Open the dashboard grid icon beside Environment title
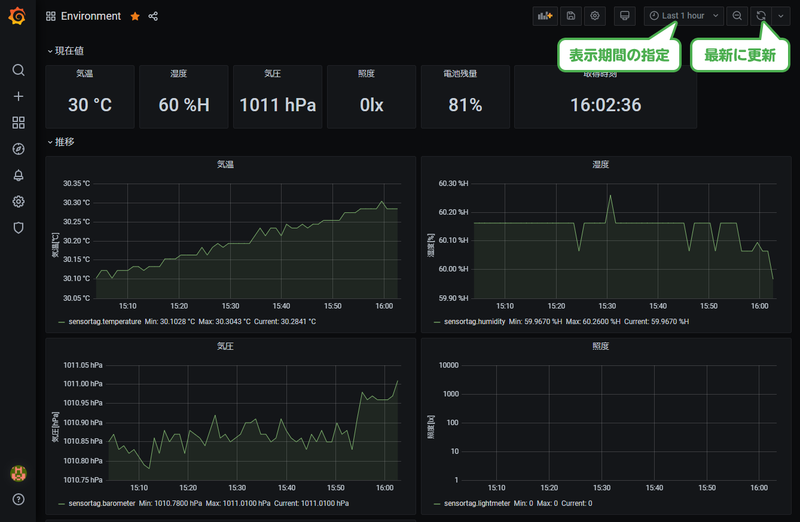Image resolution: width=800 pixels, height=522 pixels. (51, 16)
